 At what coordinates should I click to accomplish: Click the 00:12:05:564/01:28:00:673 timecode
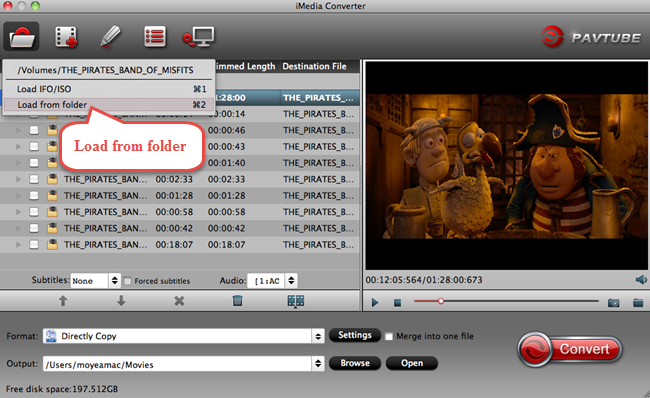coord(424,280)
